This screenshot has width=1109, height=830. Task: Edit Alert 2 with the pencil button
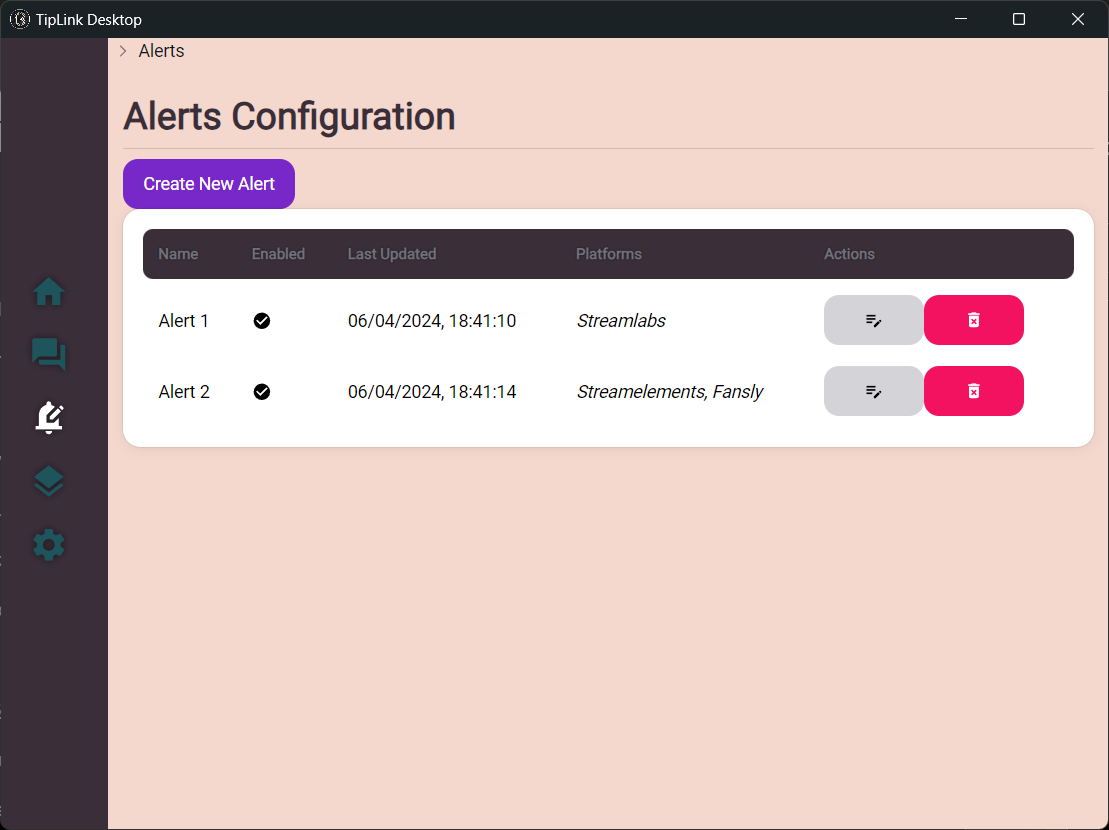[x=873, y=391]
